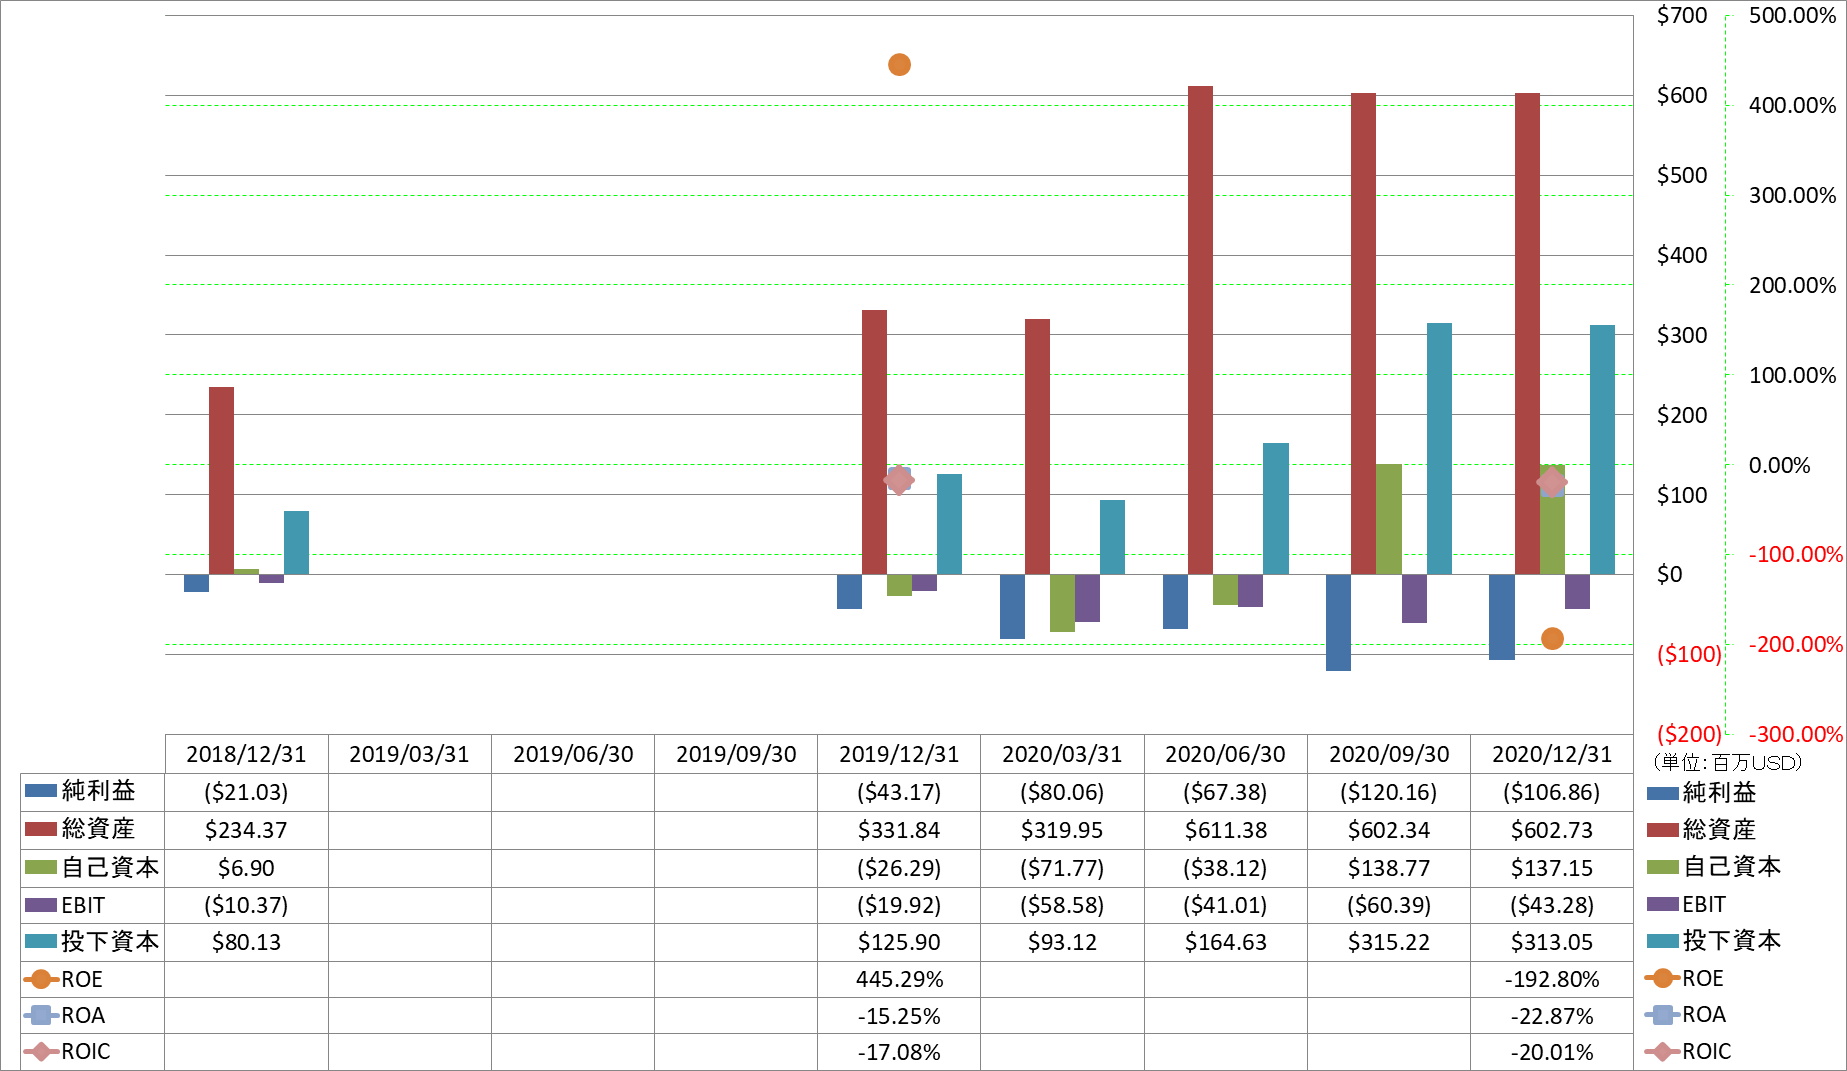Select the ROA cell -15.25%
Viewport: 1847px width, 1071px height.
(899, 1016)
